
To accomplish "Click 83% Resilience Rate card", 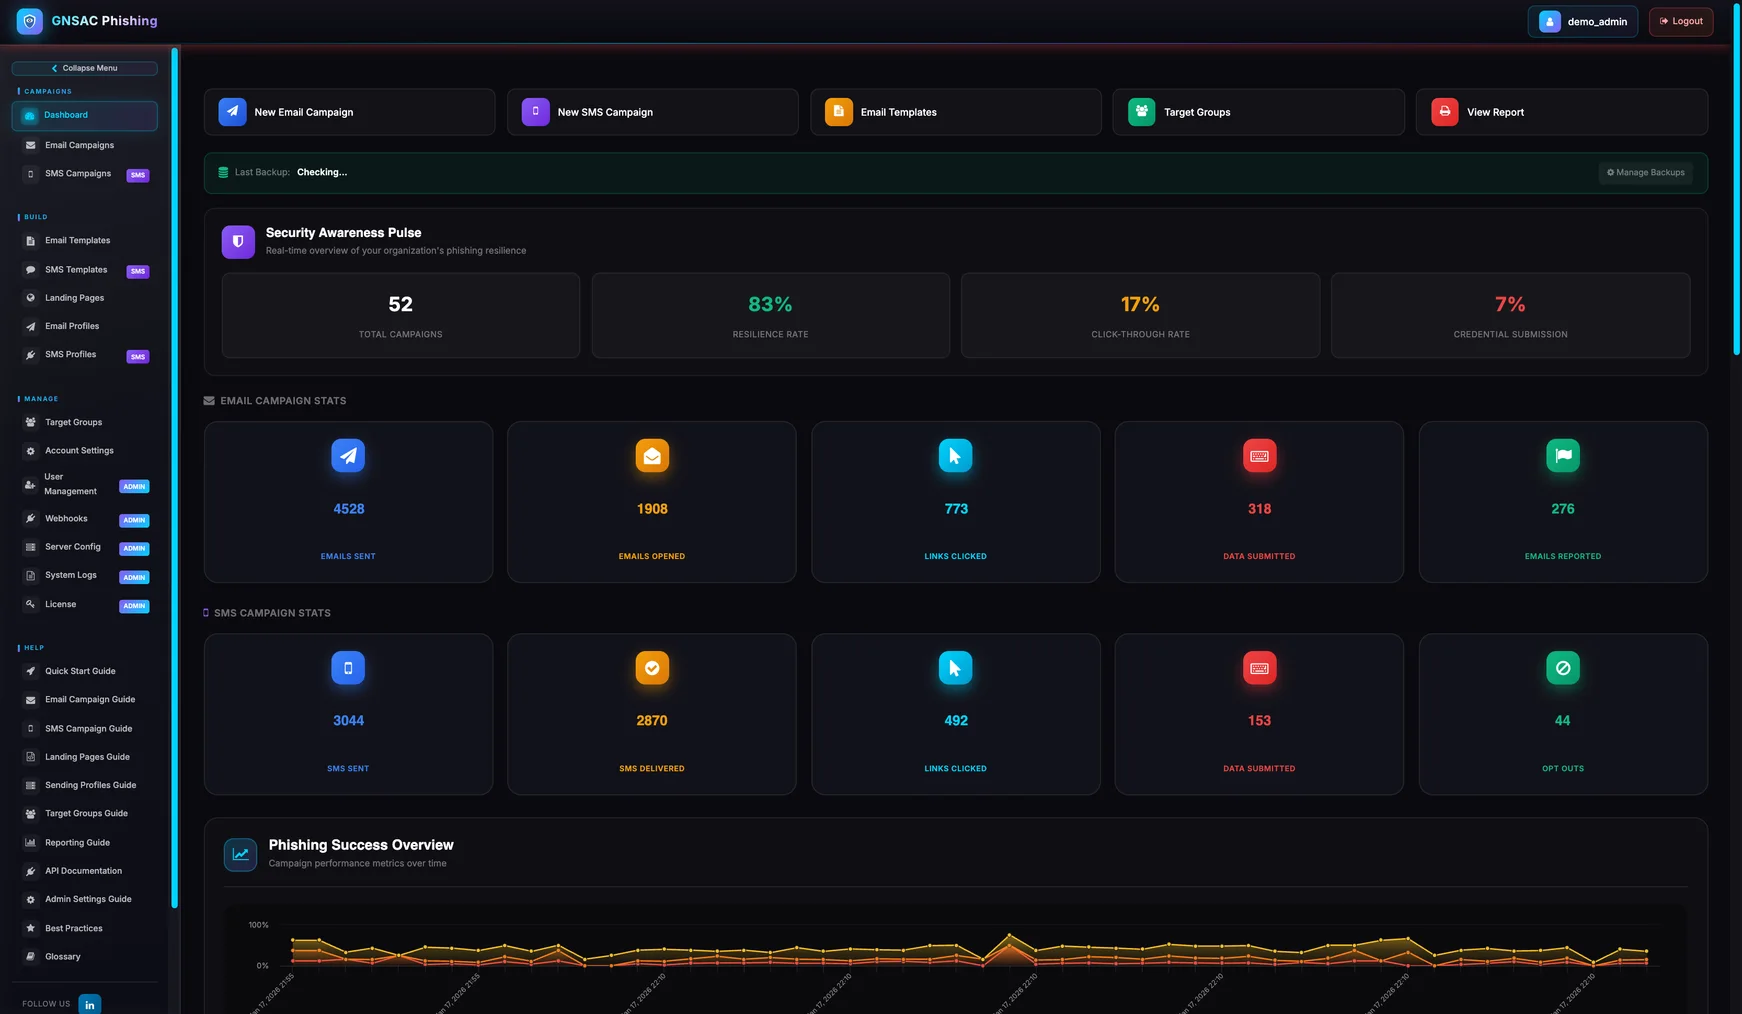I will (770, 315).
